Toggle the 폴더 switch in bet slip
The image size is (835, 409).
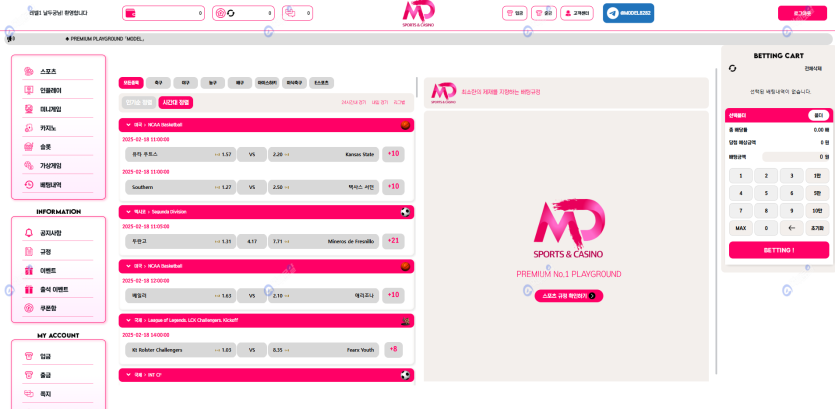pyautogui.click(x=818, y=116)
